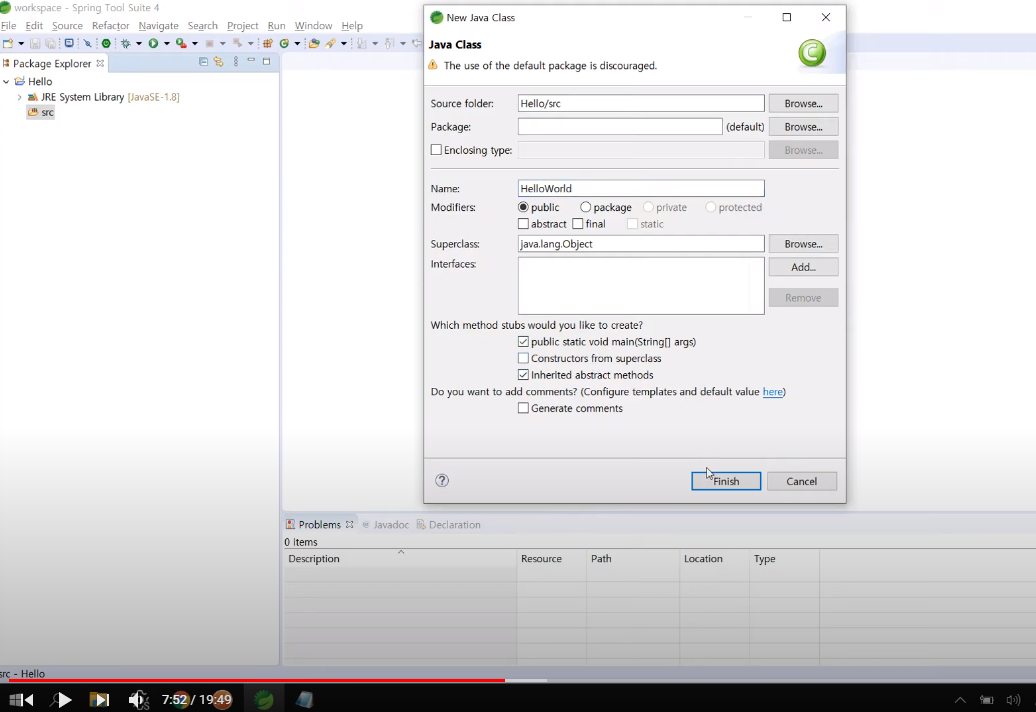Click Browse next to Package field

tap(803, 127)
